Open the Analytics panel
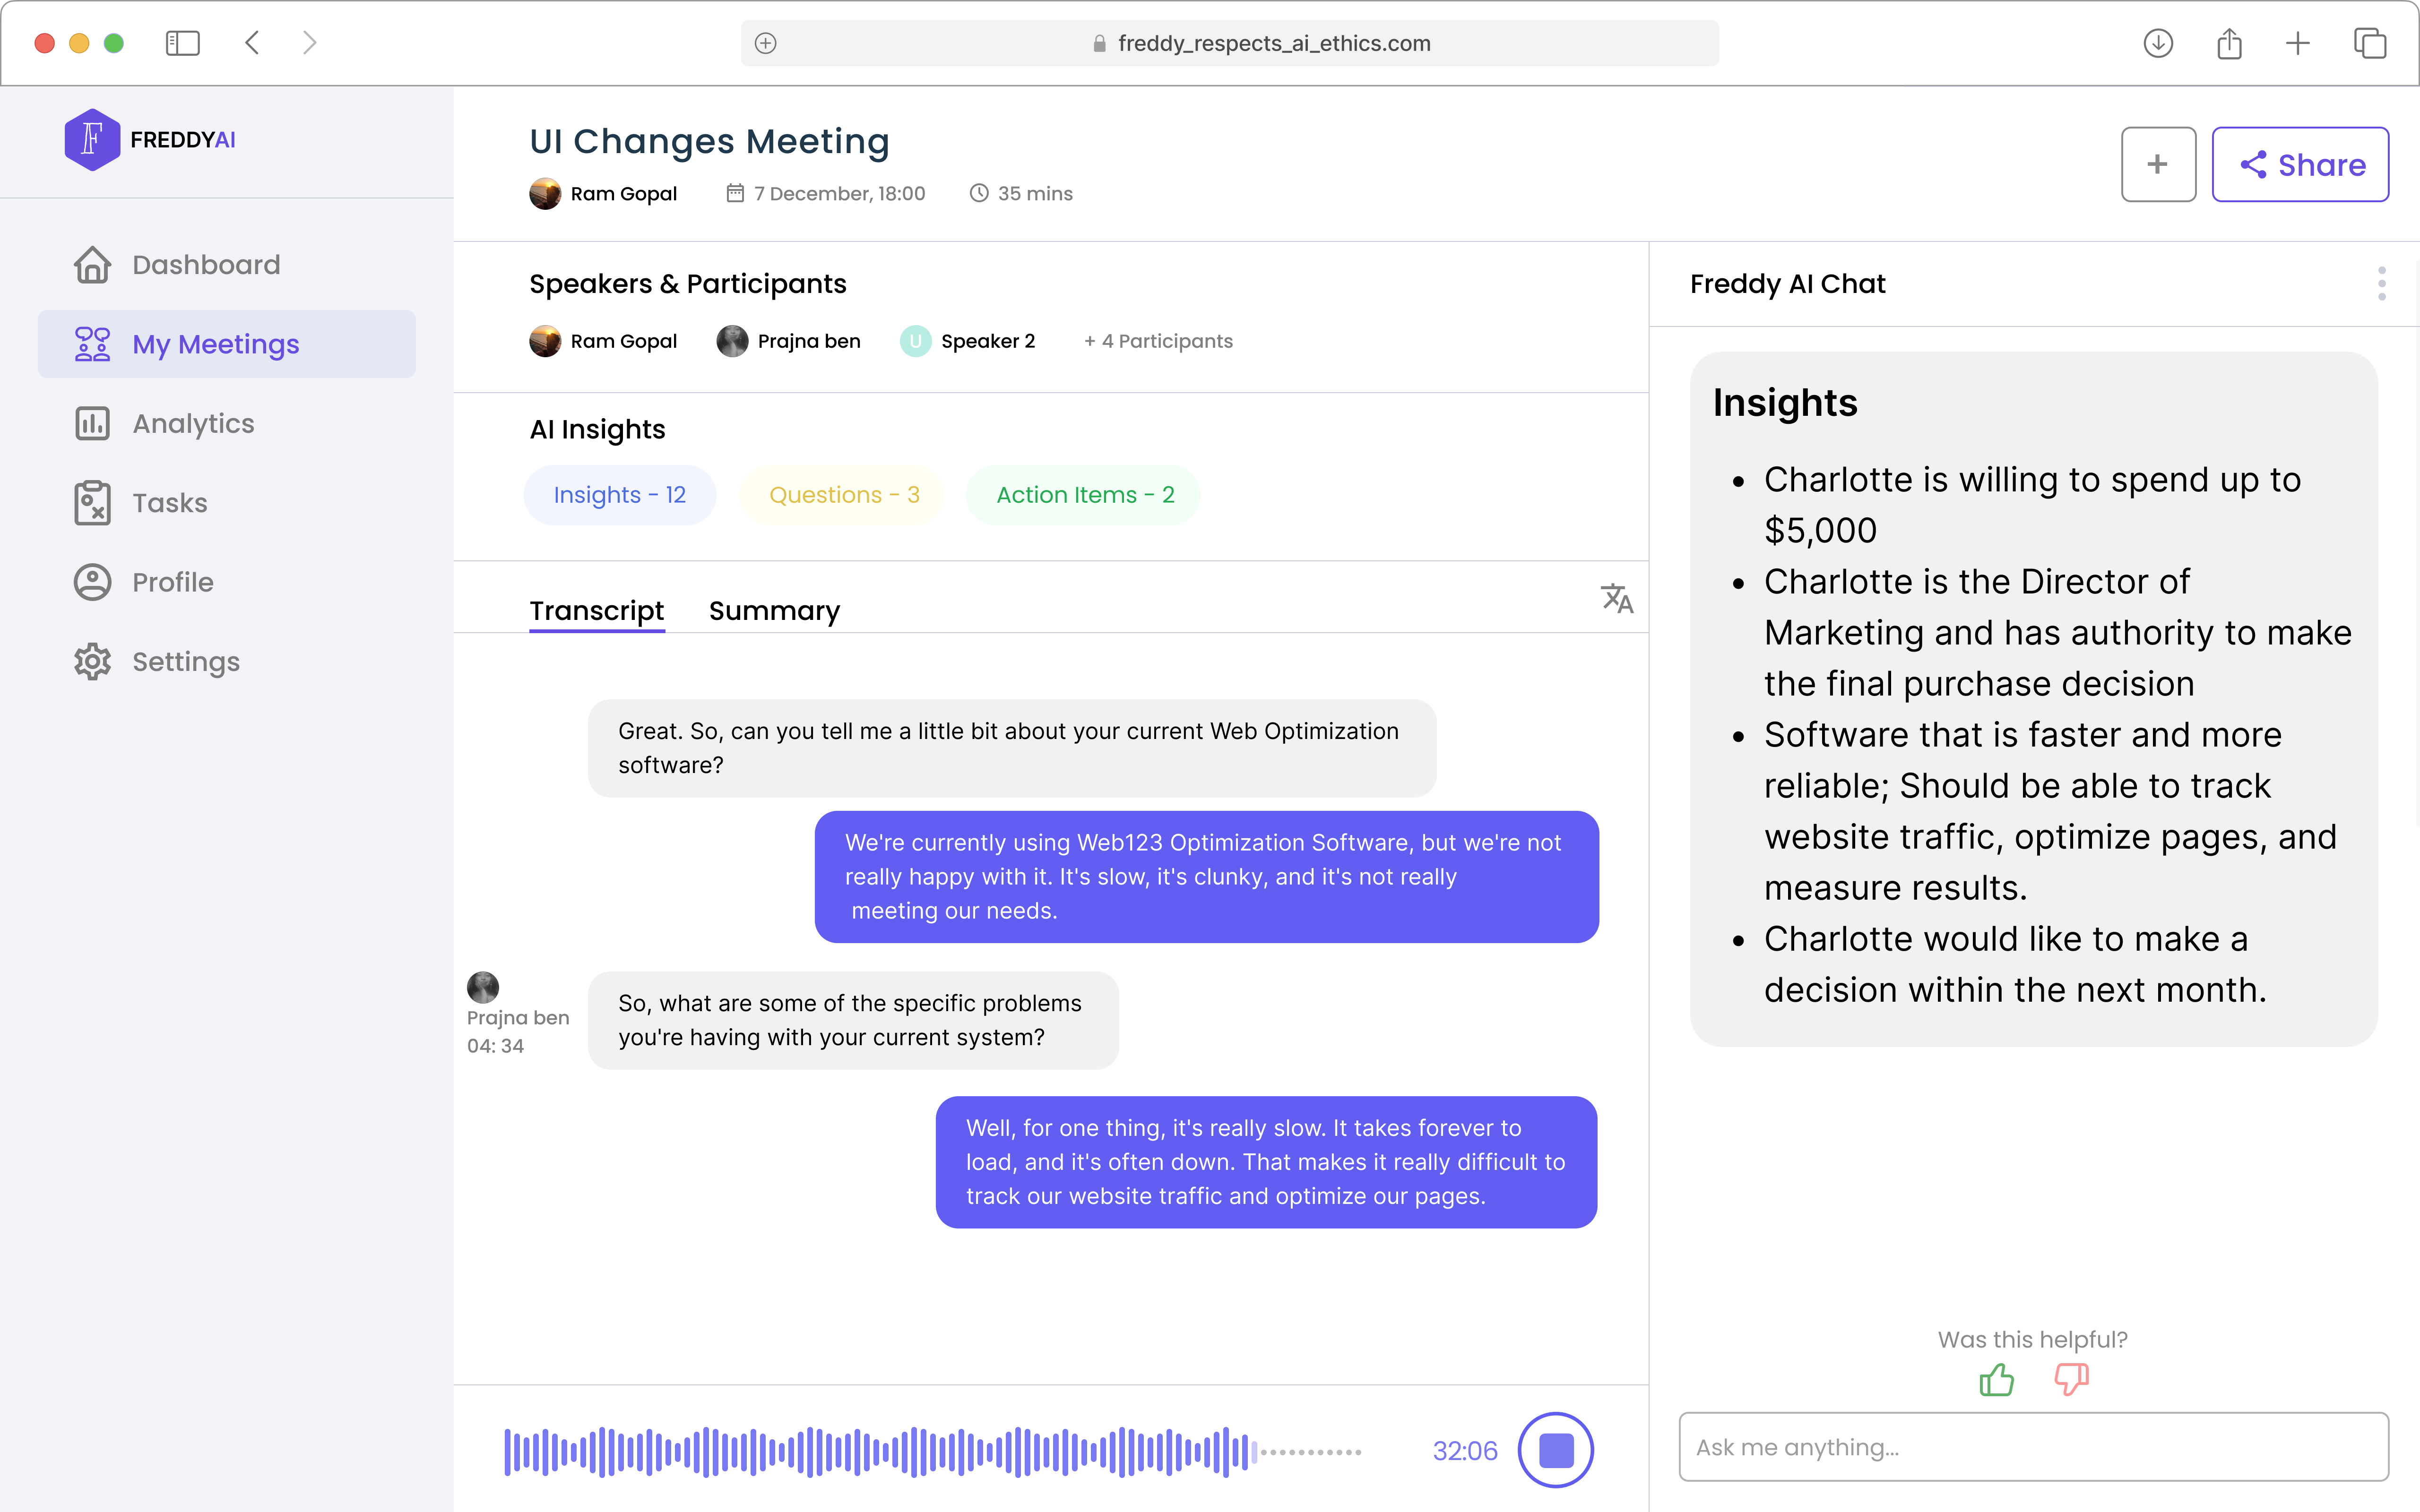This screenshot has width=2420, height=1512. pyautogui.click(x=193, y=423)
